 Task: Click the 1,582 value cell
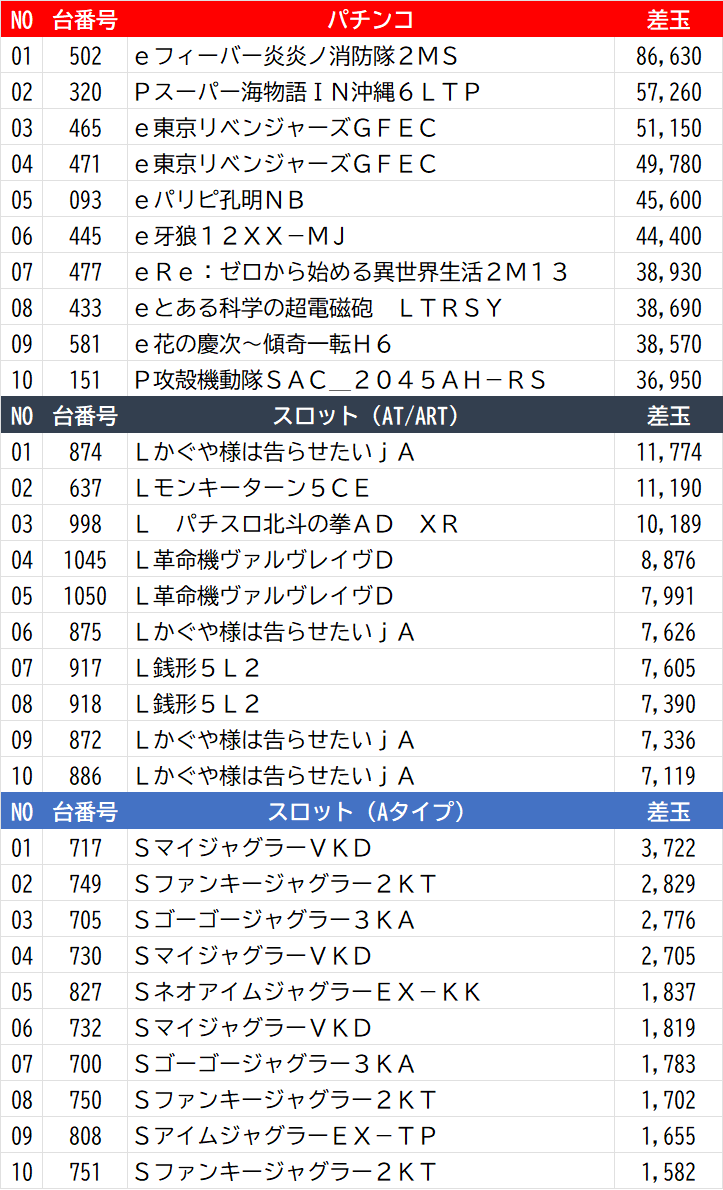tap(668, 1172)
